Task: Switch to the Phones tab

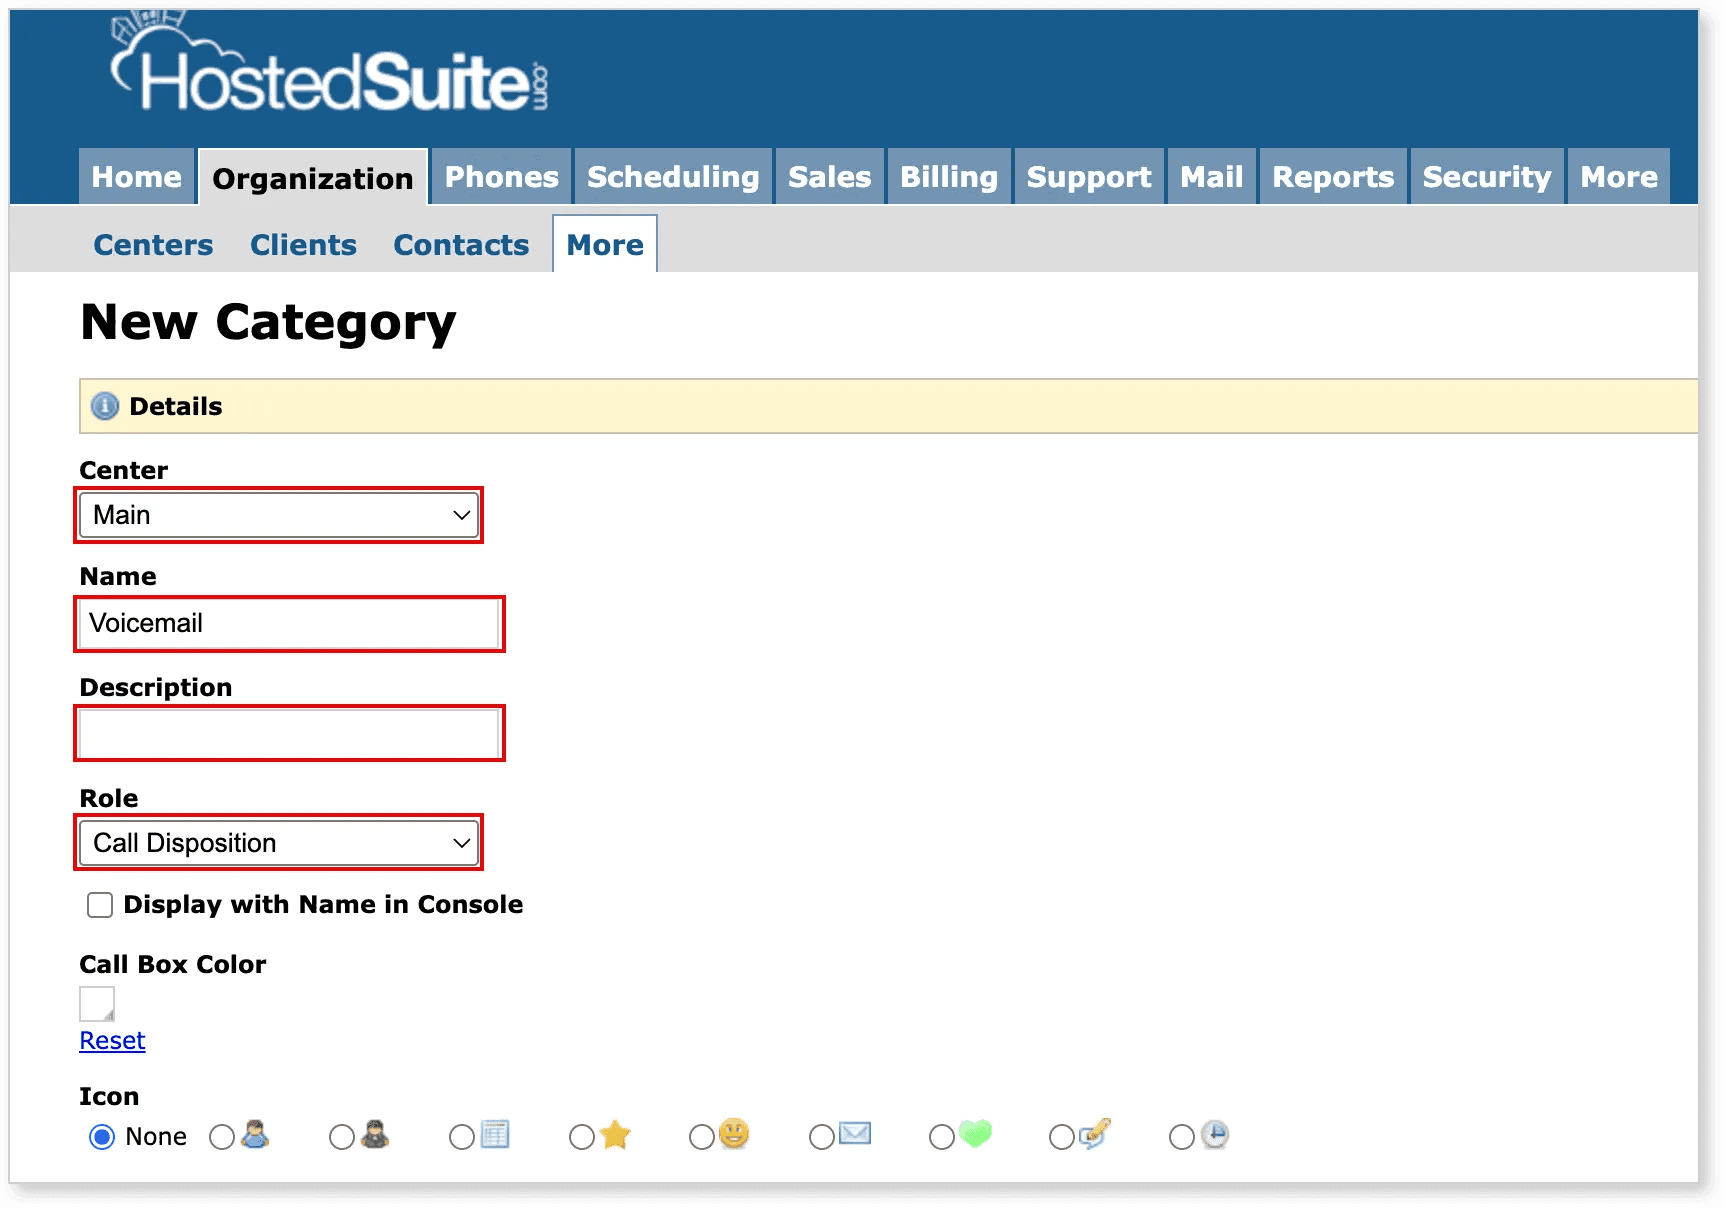Action: [x=502, y=177]
